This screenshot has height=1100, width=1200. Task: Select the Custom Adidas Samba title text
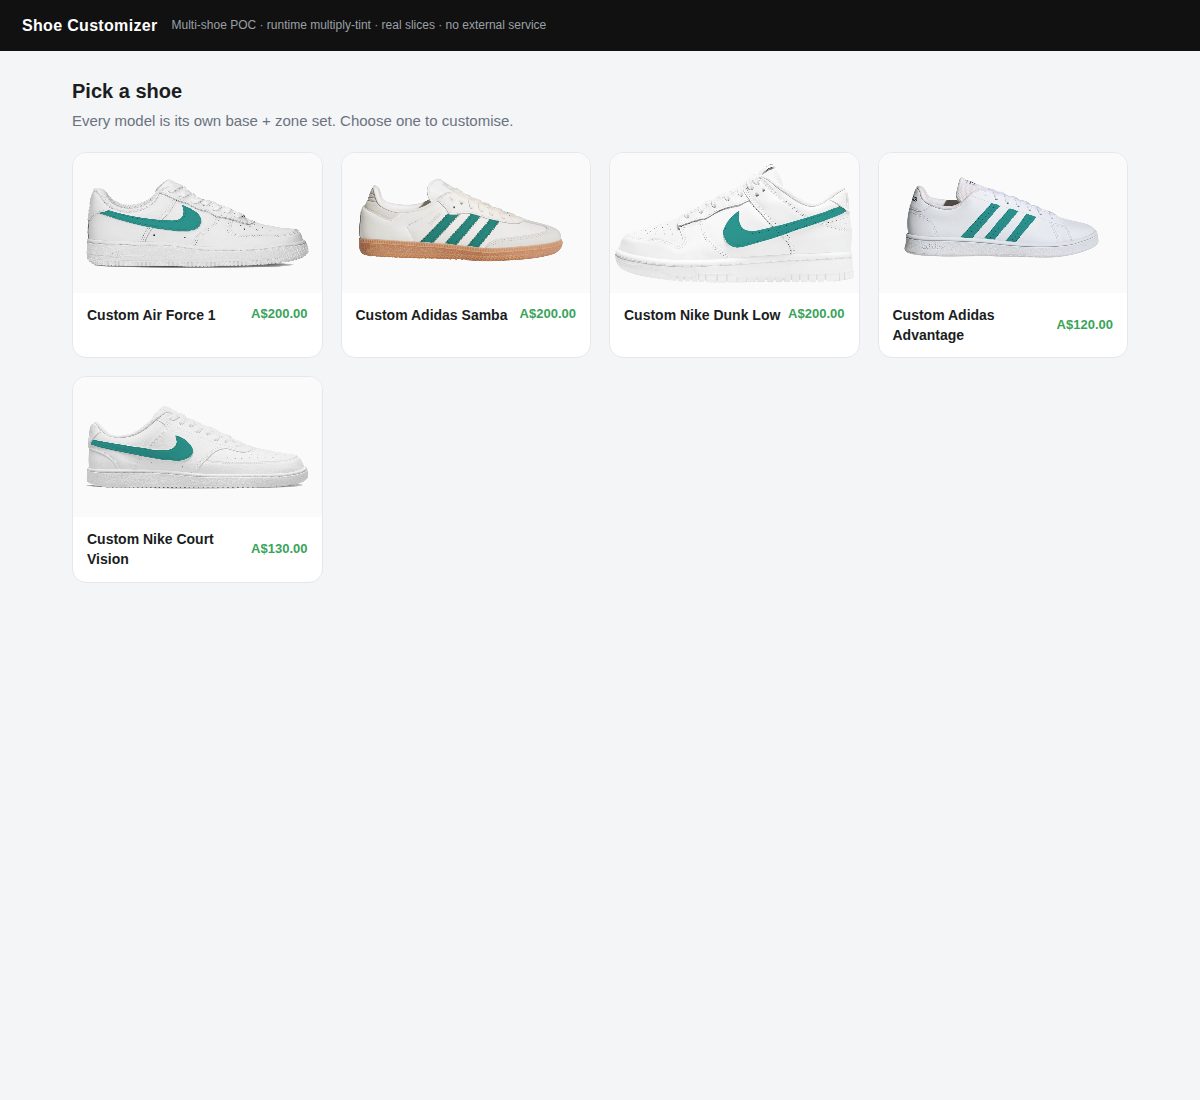point(431,315)
